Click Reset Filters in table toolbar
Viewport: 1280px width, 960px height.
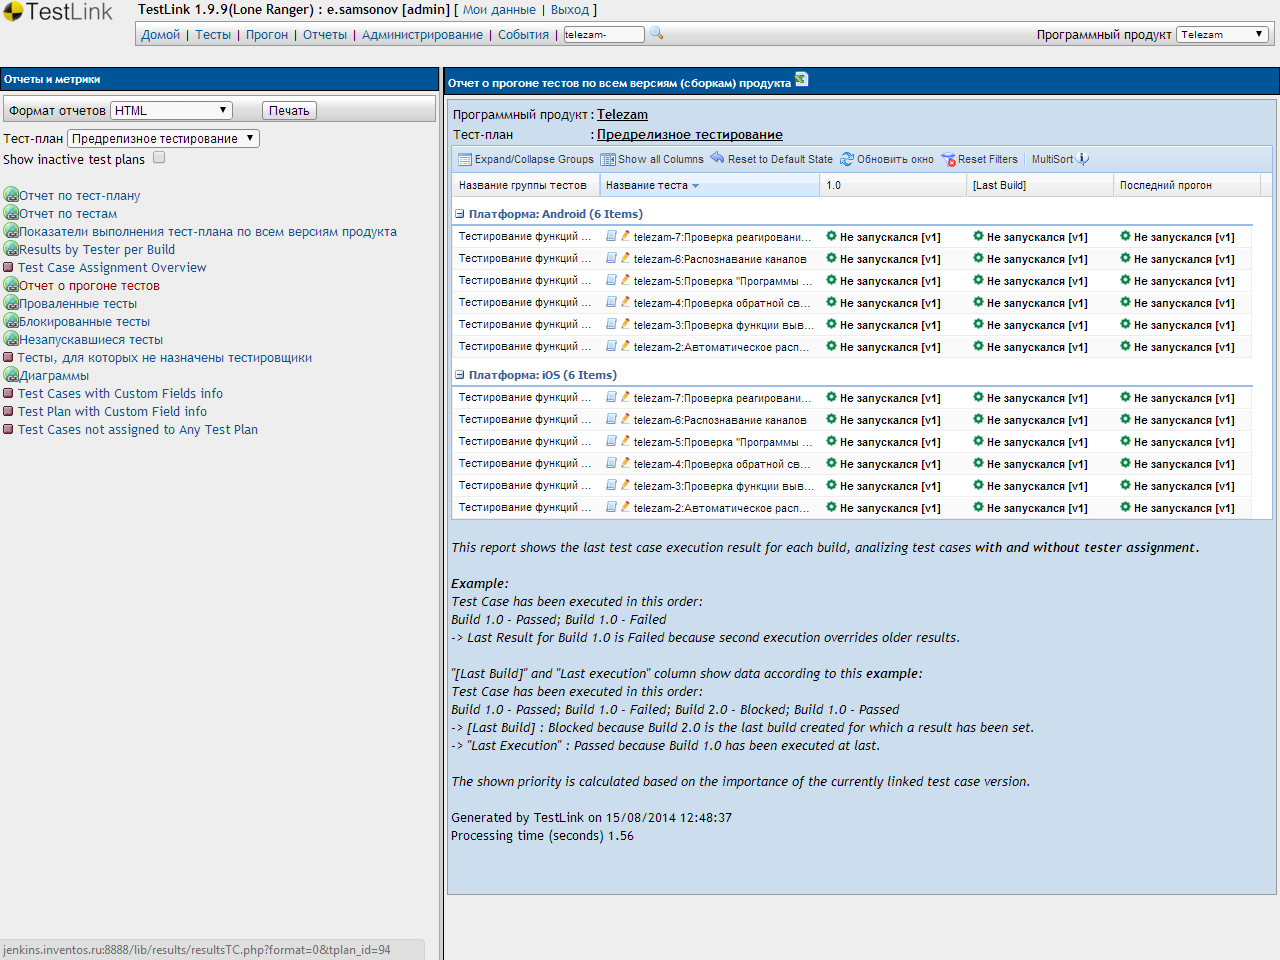[x=980, y=159]
